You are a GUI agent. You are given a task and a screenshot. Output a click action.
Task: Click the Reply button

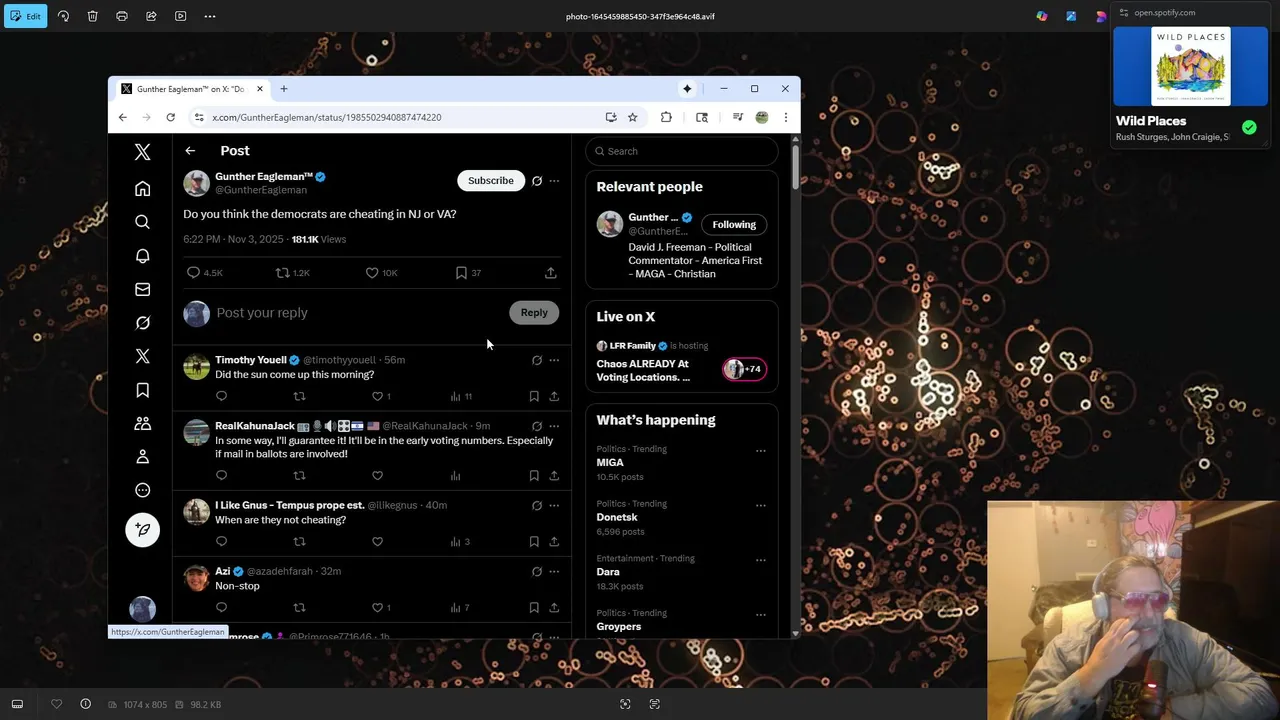(x=534, y=313)
